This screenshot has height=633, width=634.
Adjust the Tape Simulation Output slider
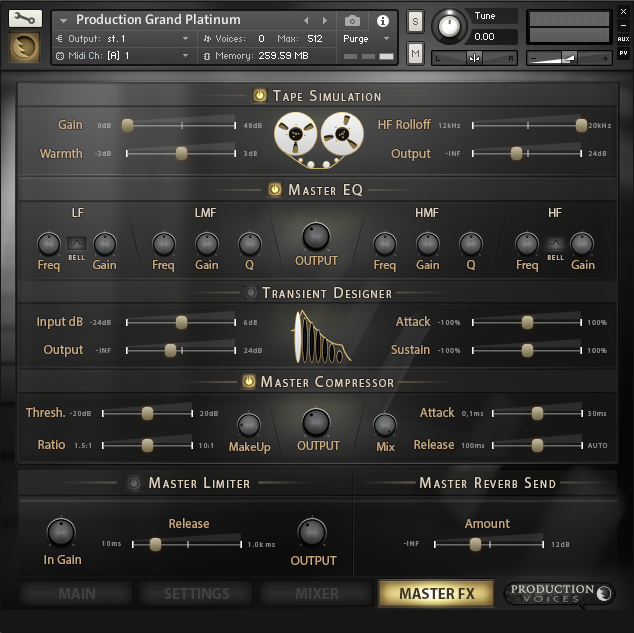point(527,154)
